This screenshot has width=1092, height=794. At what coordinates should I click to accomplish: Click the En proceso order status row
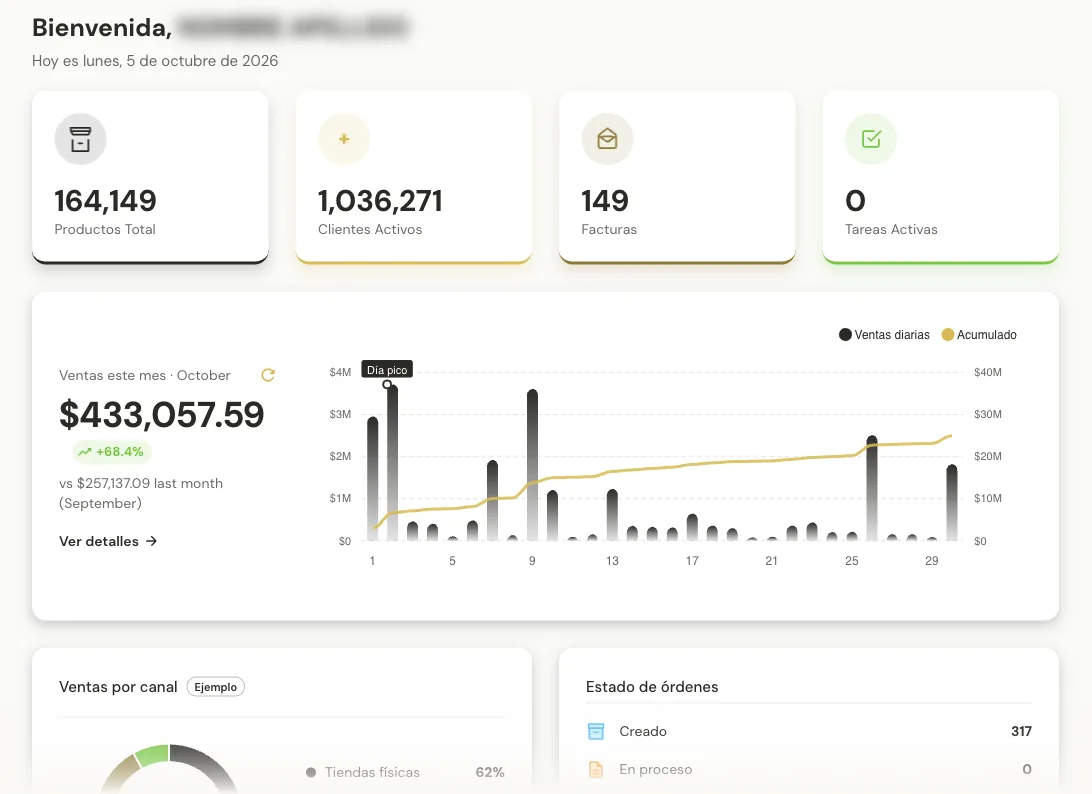[809, 769]
